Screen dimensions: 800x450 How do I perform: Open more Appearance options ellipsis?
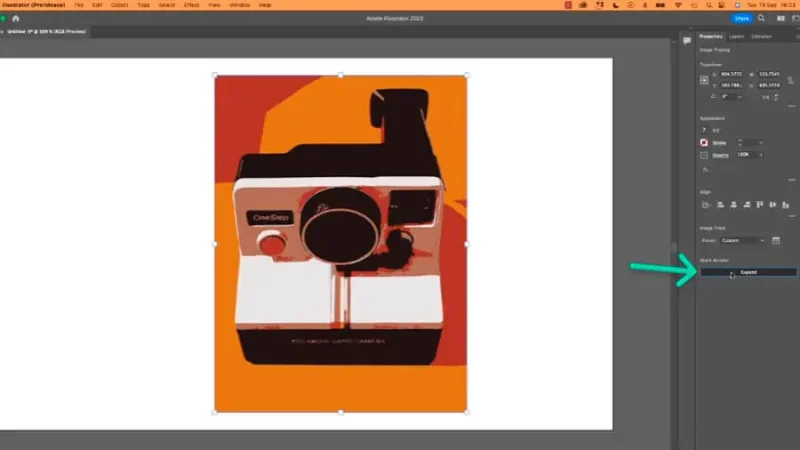coord(791,180)
